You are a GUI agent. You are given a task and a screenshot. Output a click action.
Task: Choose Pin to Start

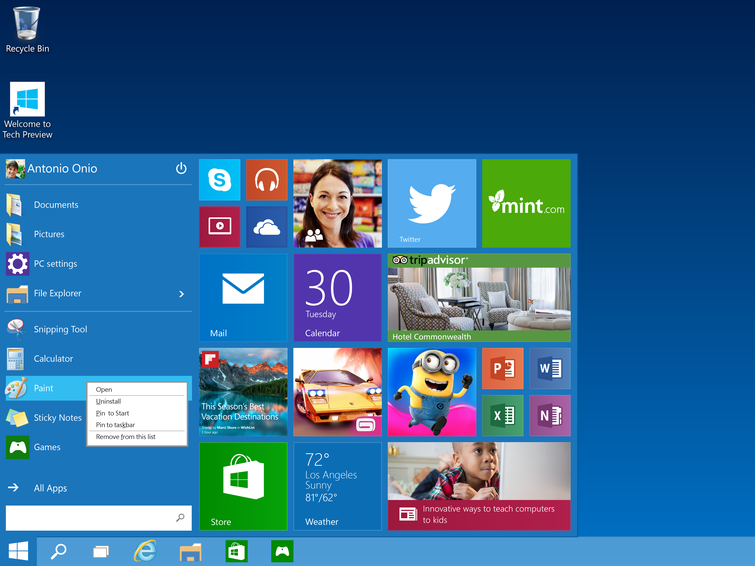(137, 413)
